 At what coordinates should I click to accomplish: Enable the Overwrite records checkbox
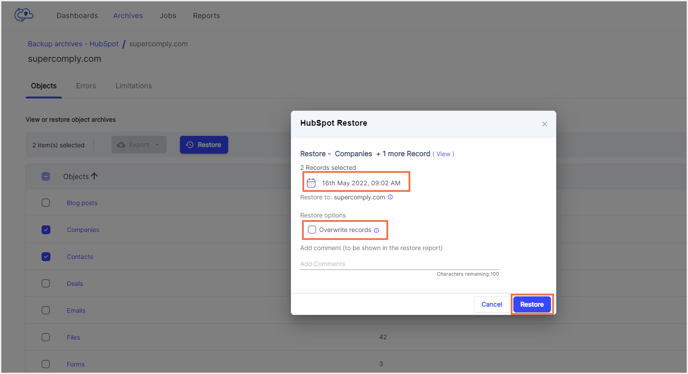tap(312, 230)
